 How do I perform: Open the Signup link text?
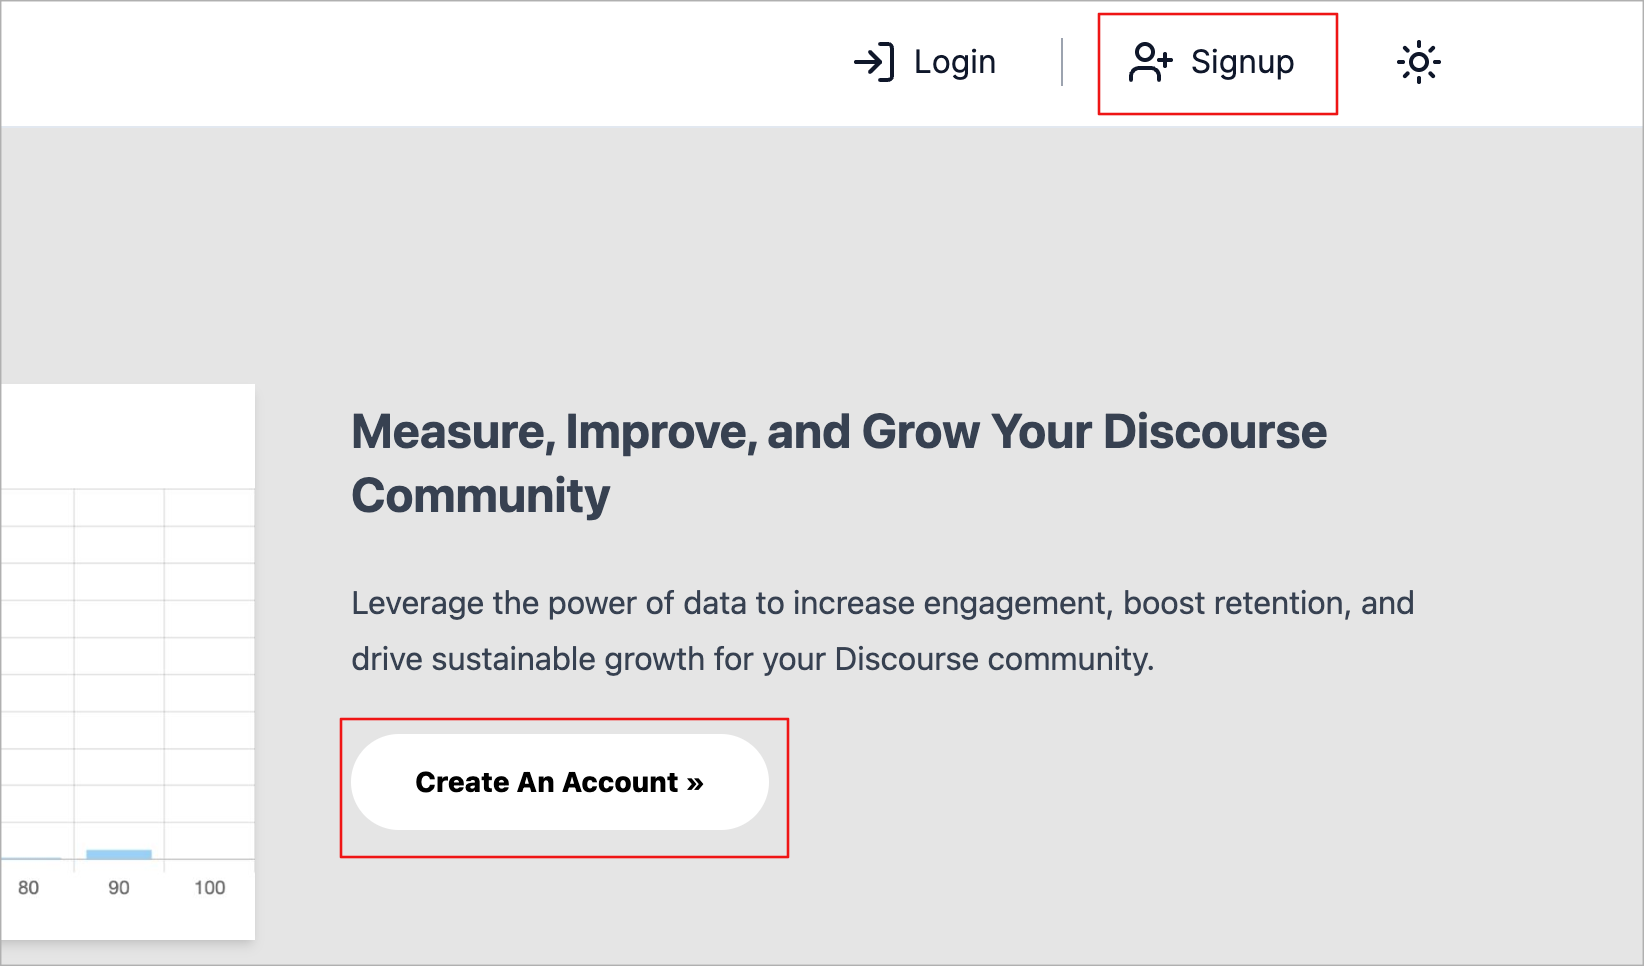point(1242,62)
